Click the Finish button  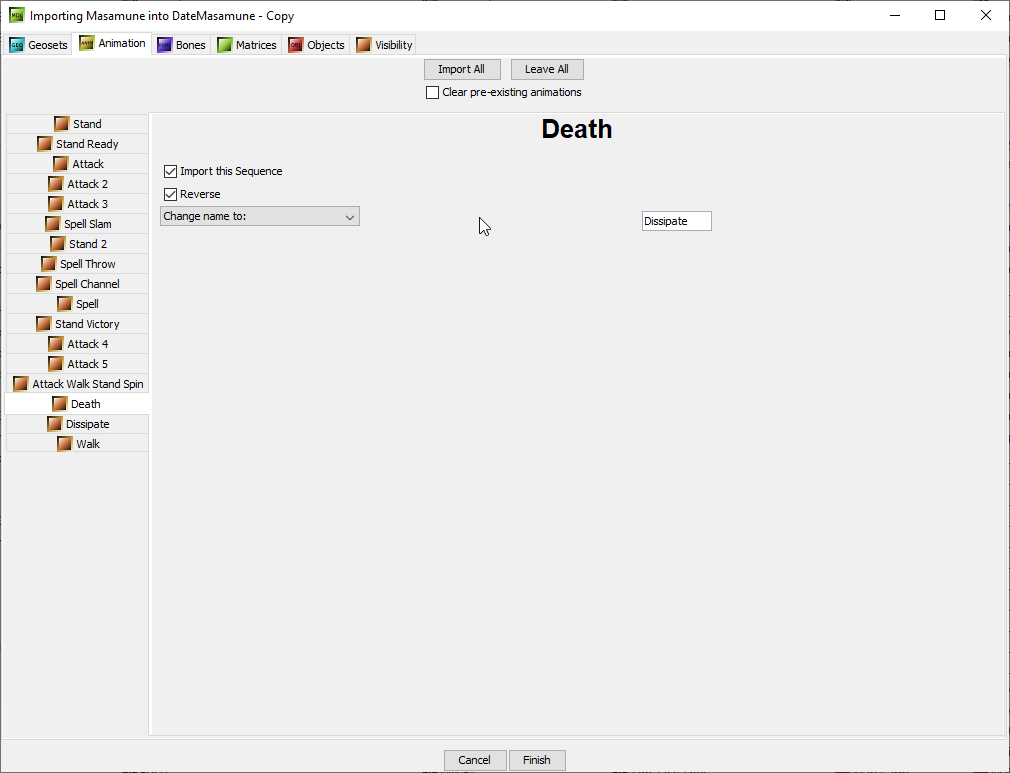[537, 760]
